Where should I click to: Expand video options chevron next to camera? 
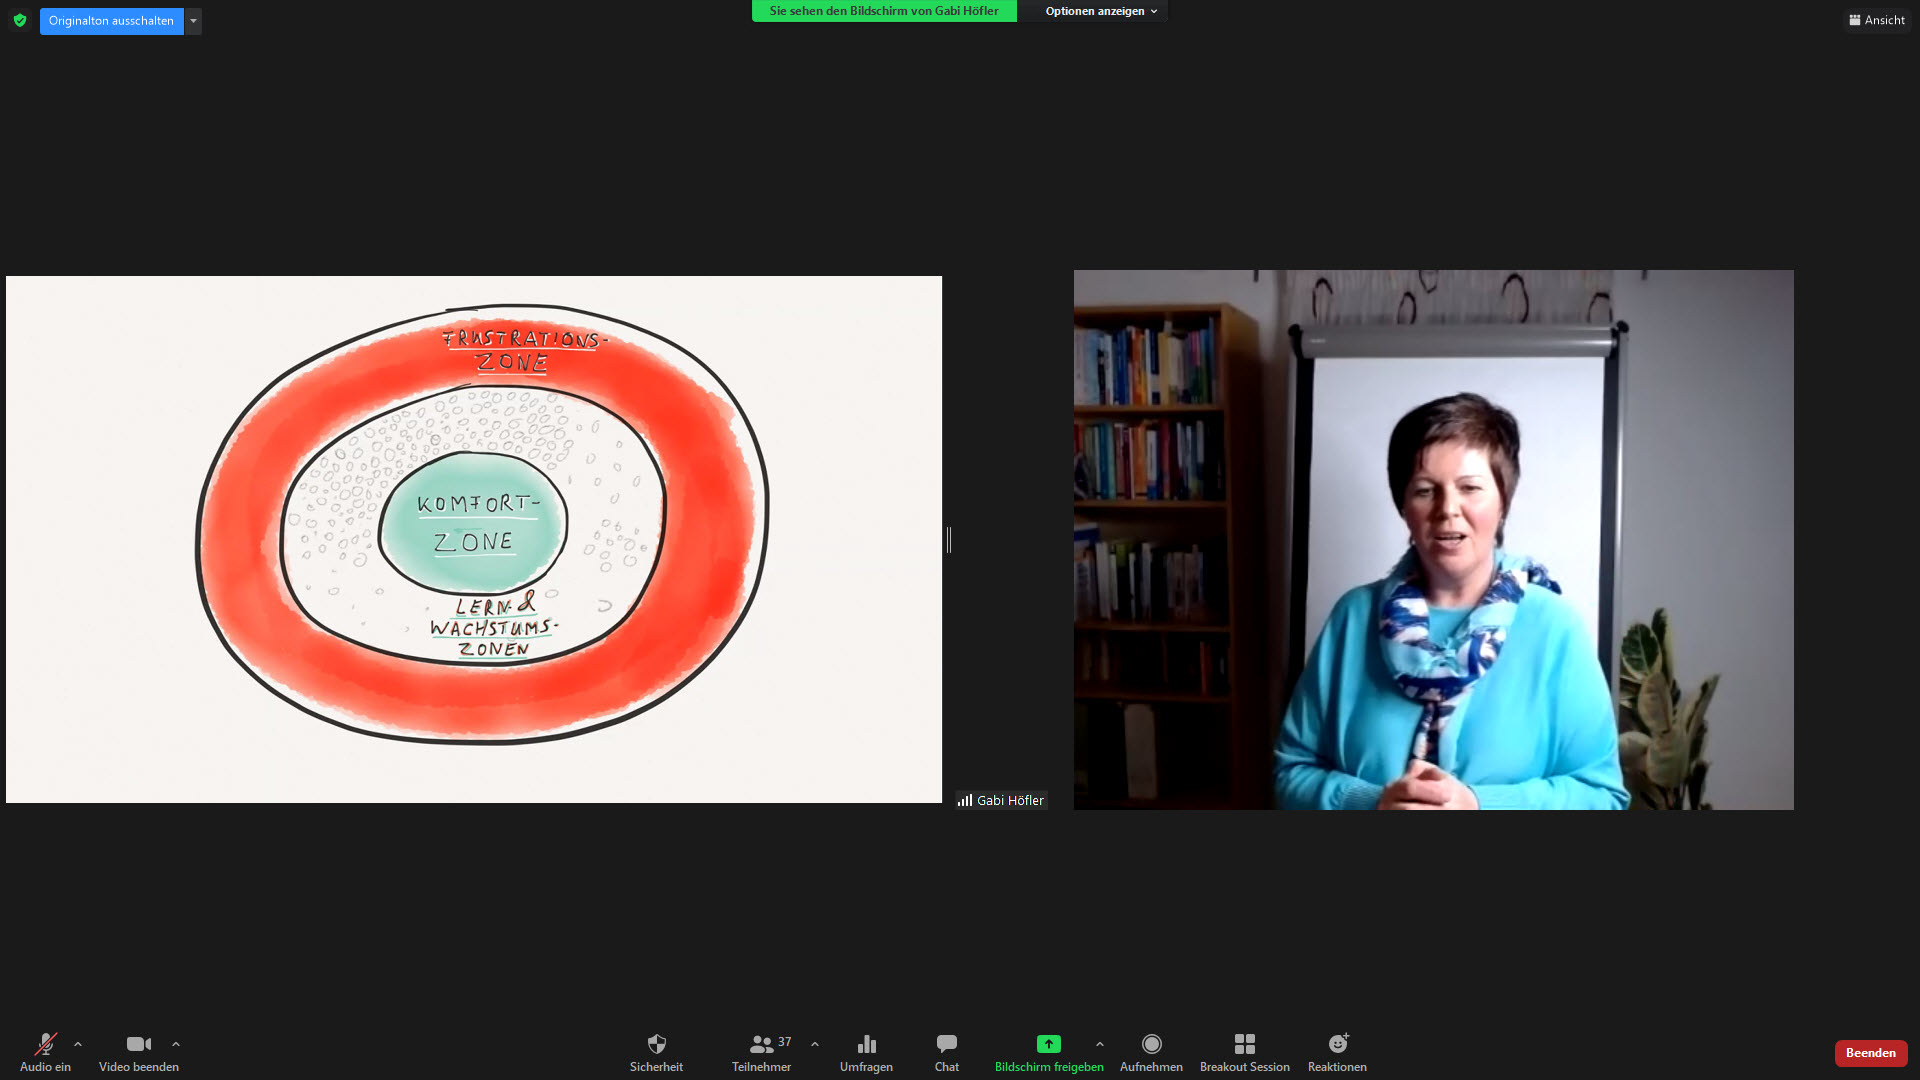point(176,1044)
